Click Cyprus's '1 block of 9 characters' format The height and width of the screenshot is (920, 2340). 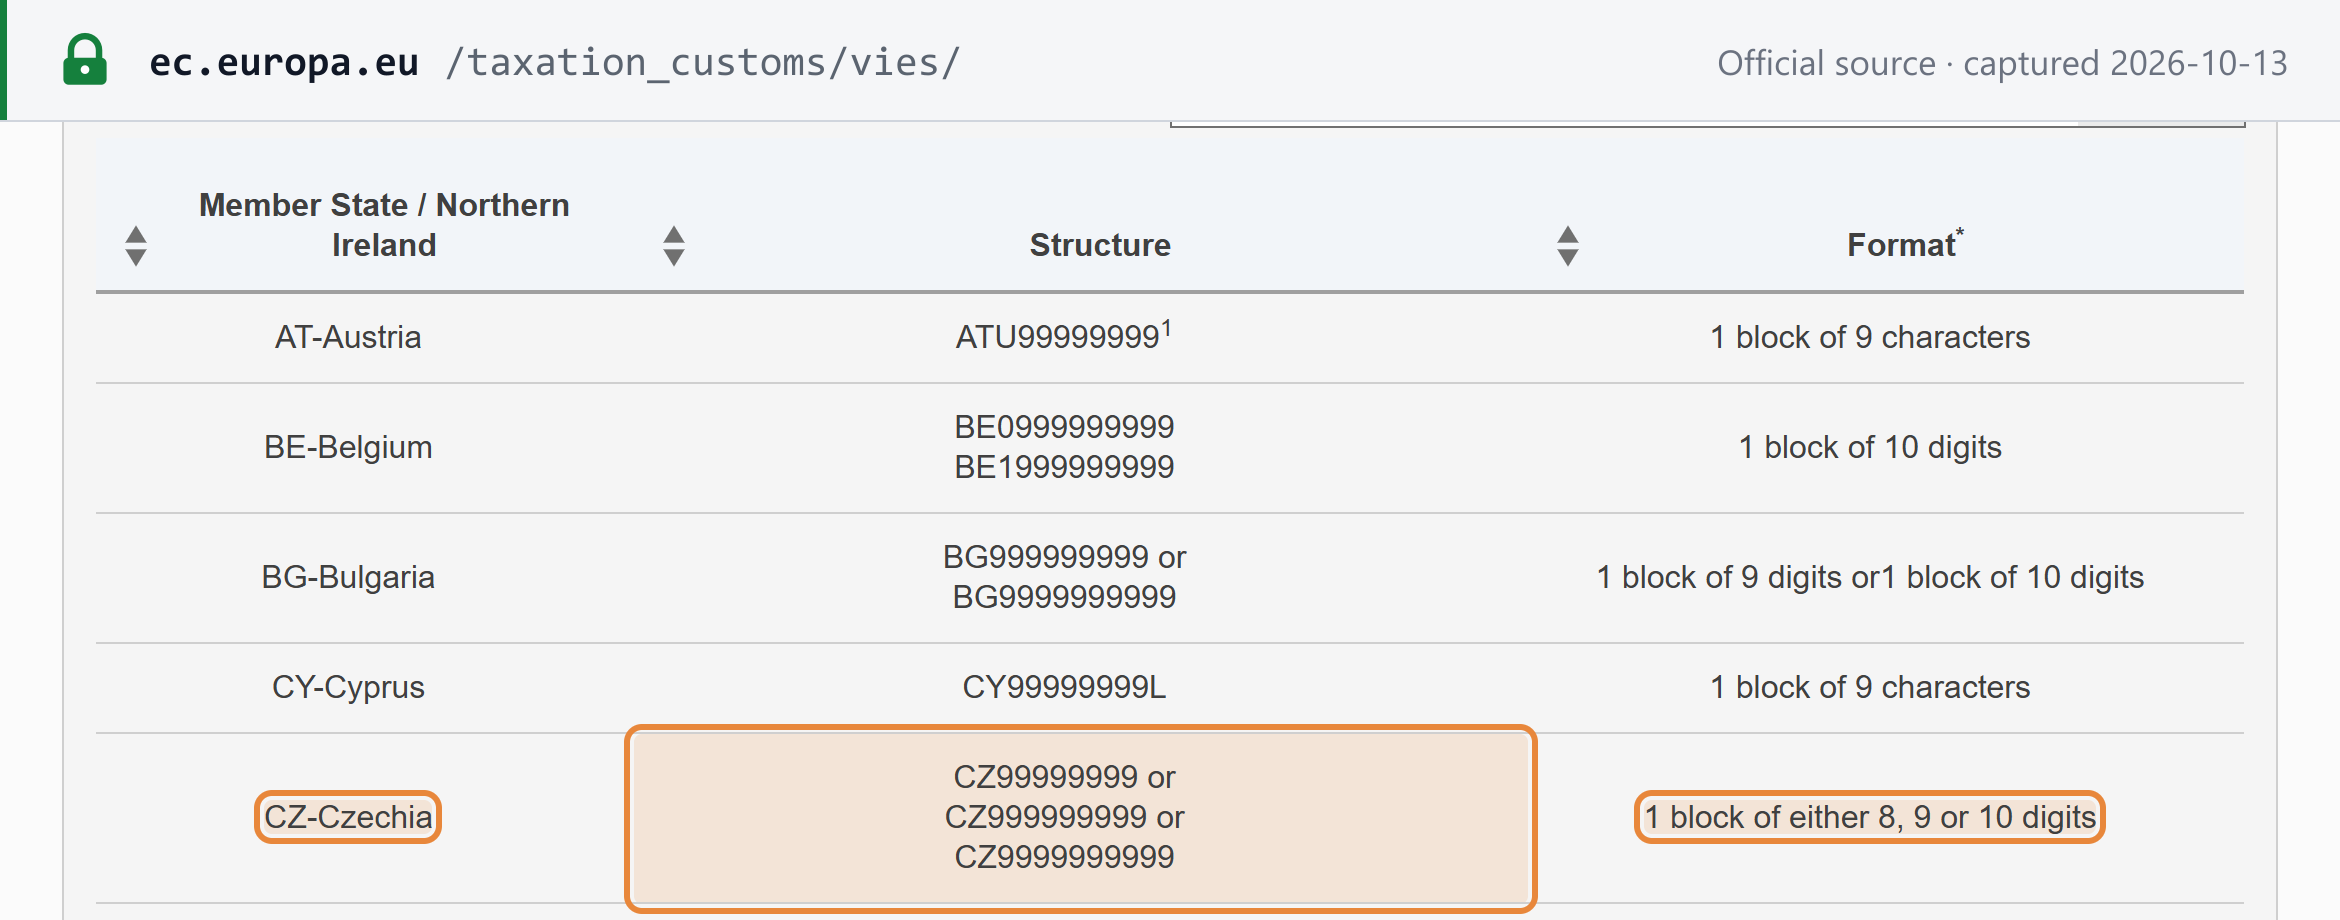[x=1870, y=687]
